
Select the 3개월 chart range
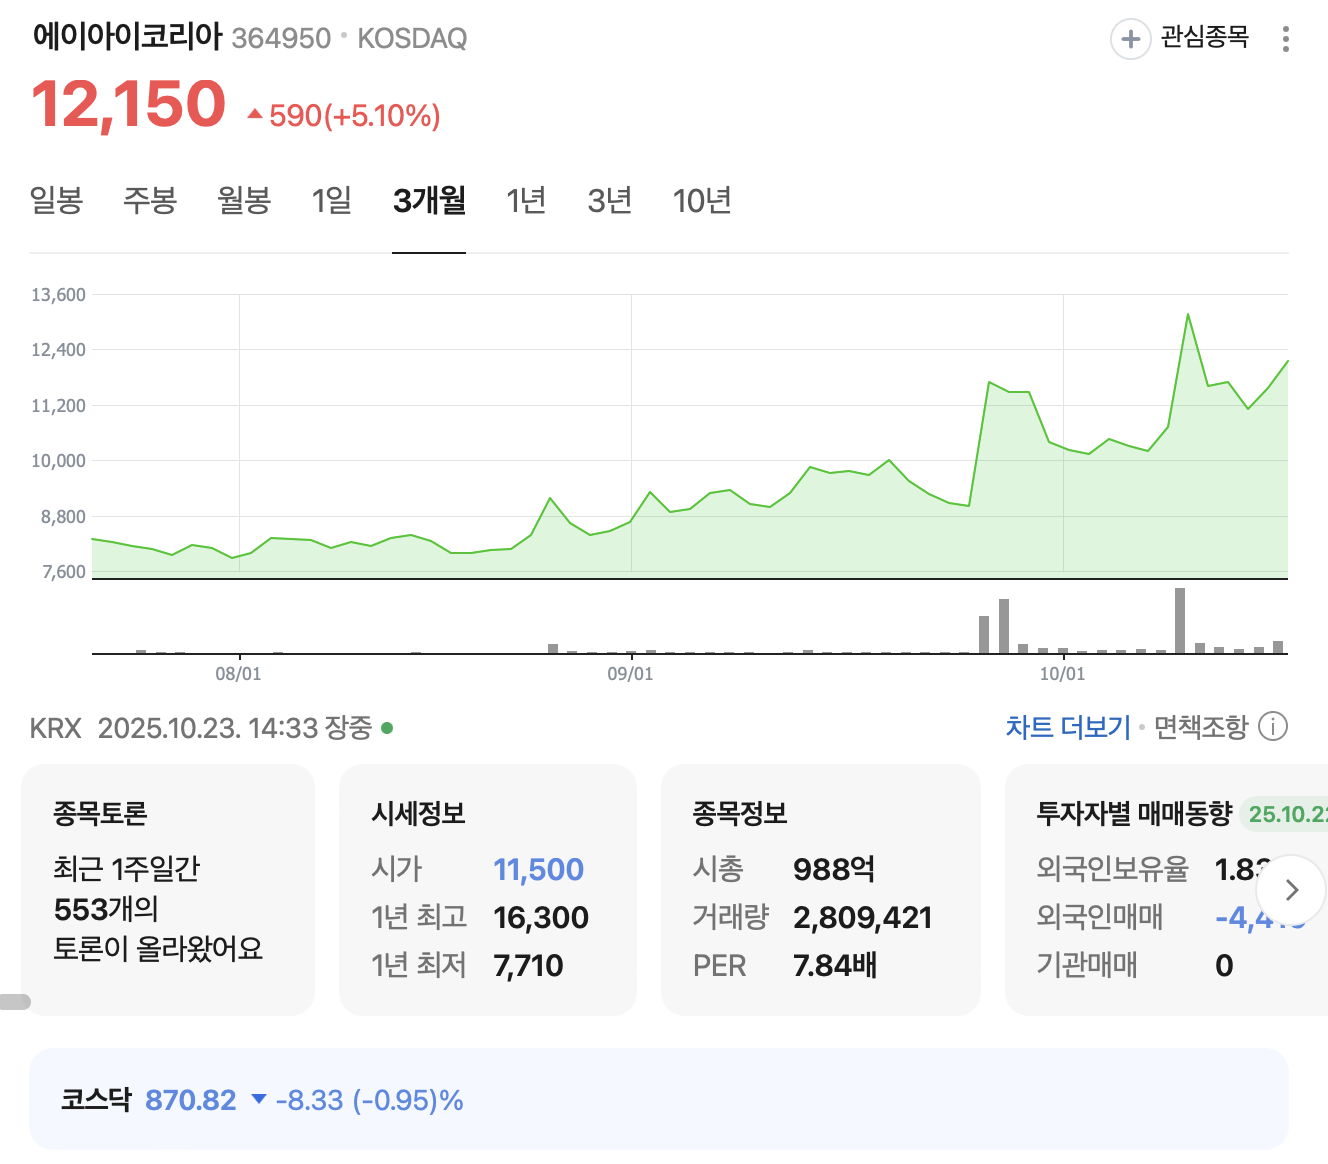[x=429, y=201]
